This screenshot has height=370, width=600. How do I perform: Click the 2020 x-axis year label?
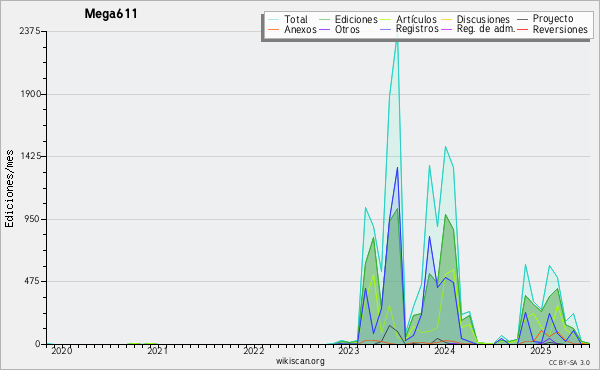click(62, 350)
